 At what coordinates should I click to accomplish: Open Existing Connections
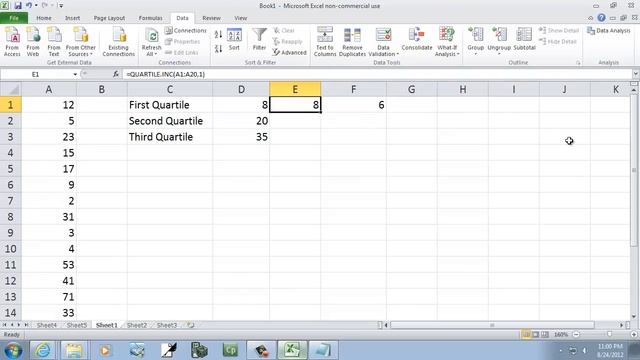pyautogui.click(x=118, y=42)
